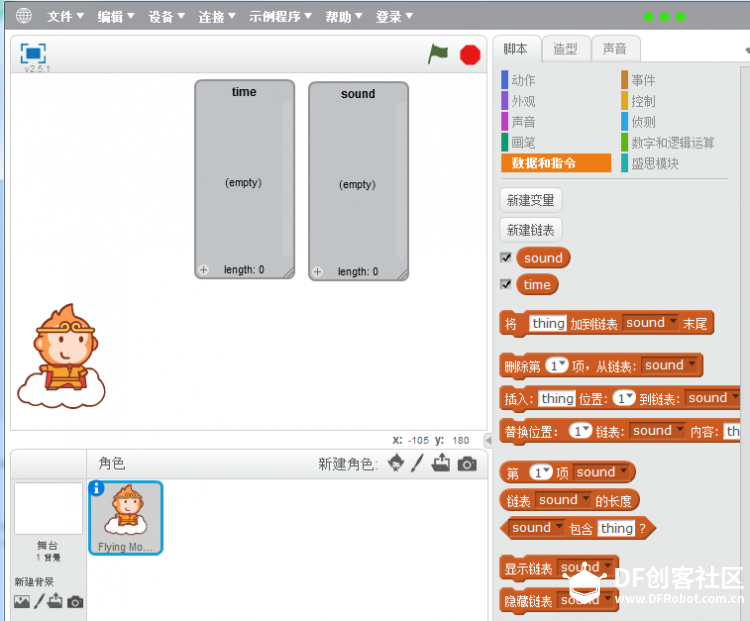Toggle the time list visibility checkbox

pyautogui.click(x=506, y=284)
